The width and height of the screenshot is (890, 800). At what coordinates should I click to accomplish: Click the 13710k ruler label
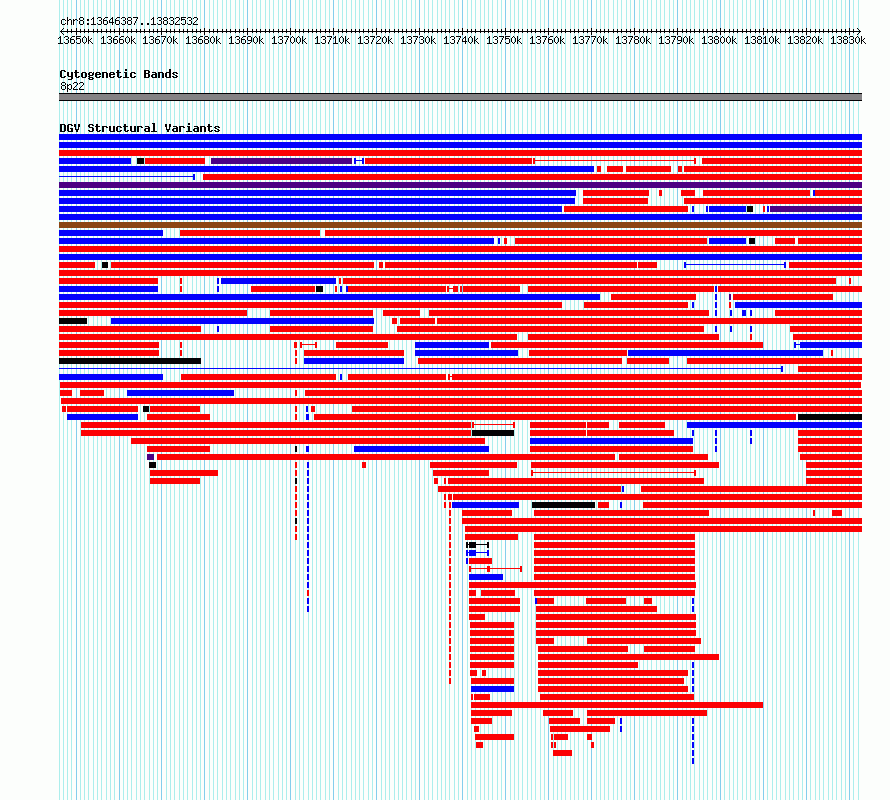(332, 40)
